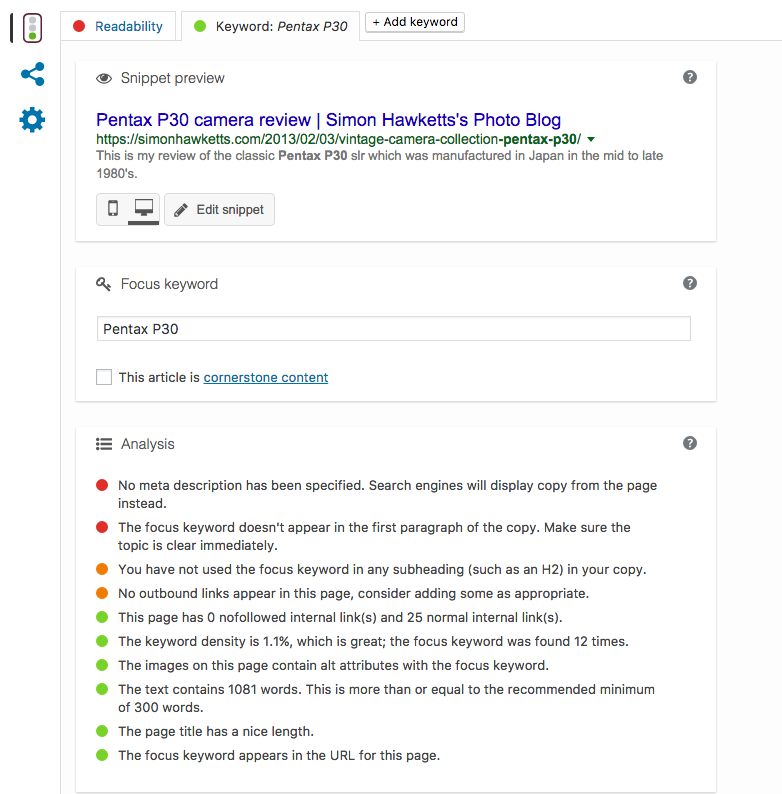Click the green bullet for 'The keyword density is 1.1%'
Screen dimensions: 782x794
pos(102,641)
